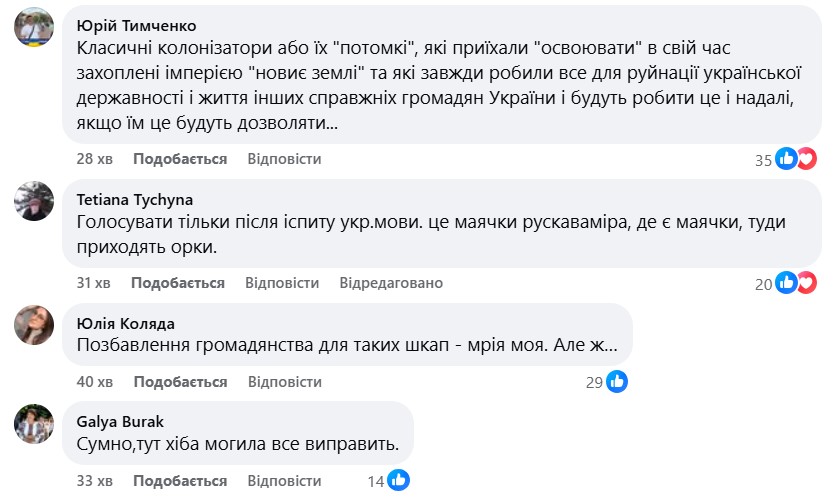Reply to Tetiana Tychyna's comment
The height and width of the screenshot is (497, 835).
point(282,283)
